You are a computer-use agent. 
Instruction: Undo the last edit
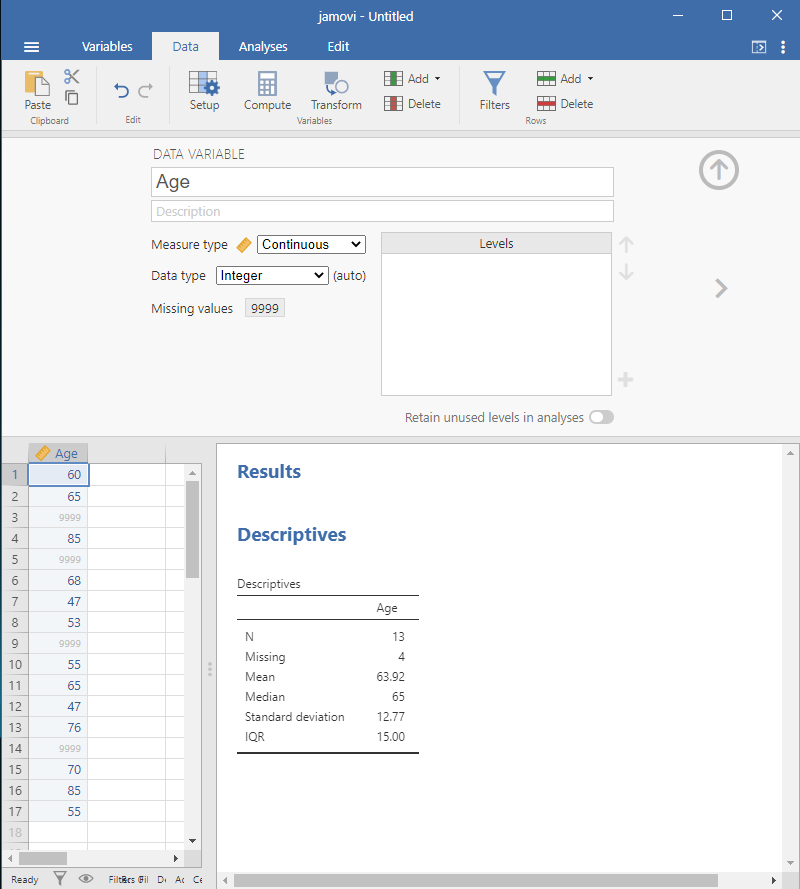pos(121,90)
